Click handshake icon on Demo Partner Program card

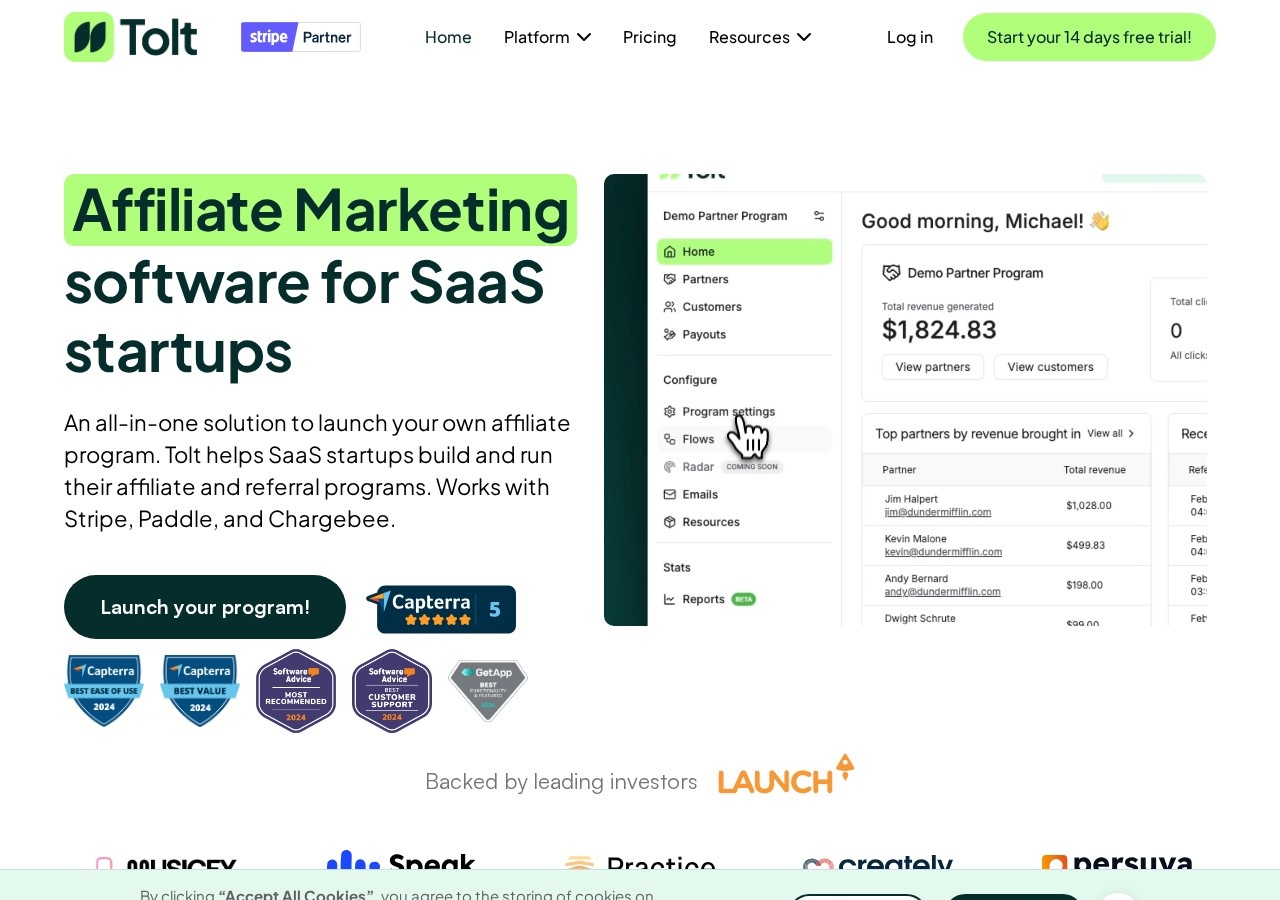tap(891, 272)
